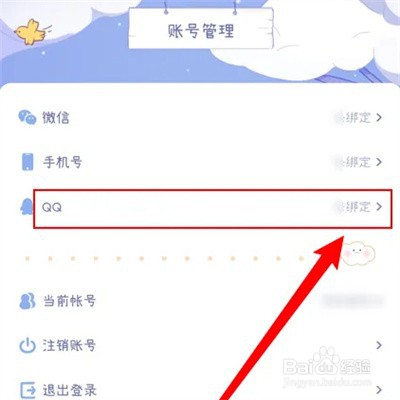Screen dimensions: 400x400
Task: Open the 微信 binding chevron
Action: coord(379,117)
